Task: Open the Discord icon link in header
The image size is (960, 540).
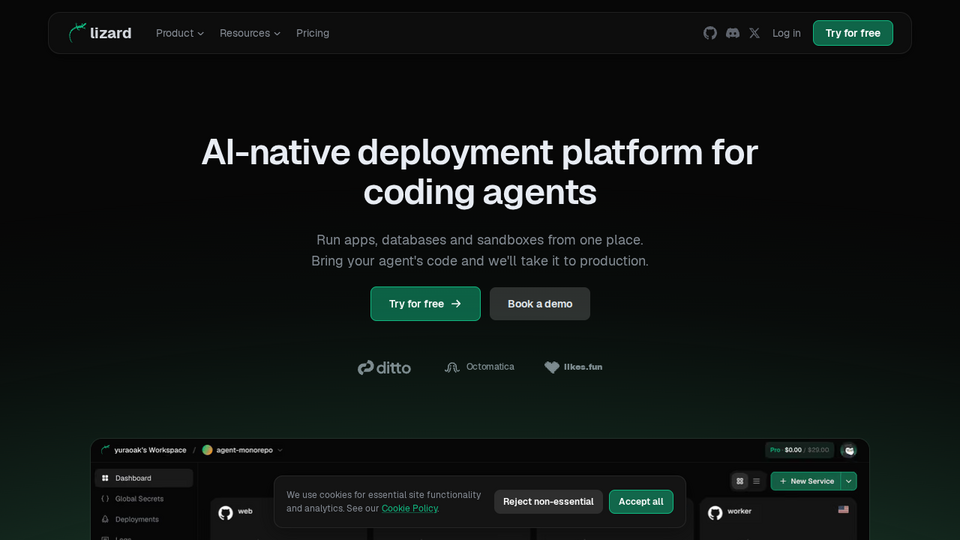Action: click(x=732, y=33)
